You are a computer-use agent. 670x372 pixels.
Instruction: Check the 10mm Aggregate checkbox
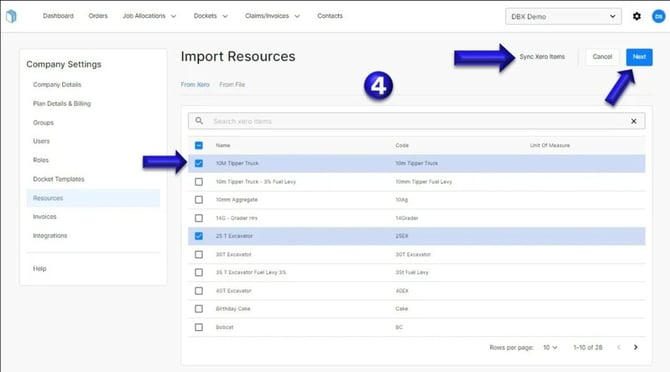[x=199, y=199]
